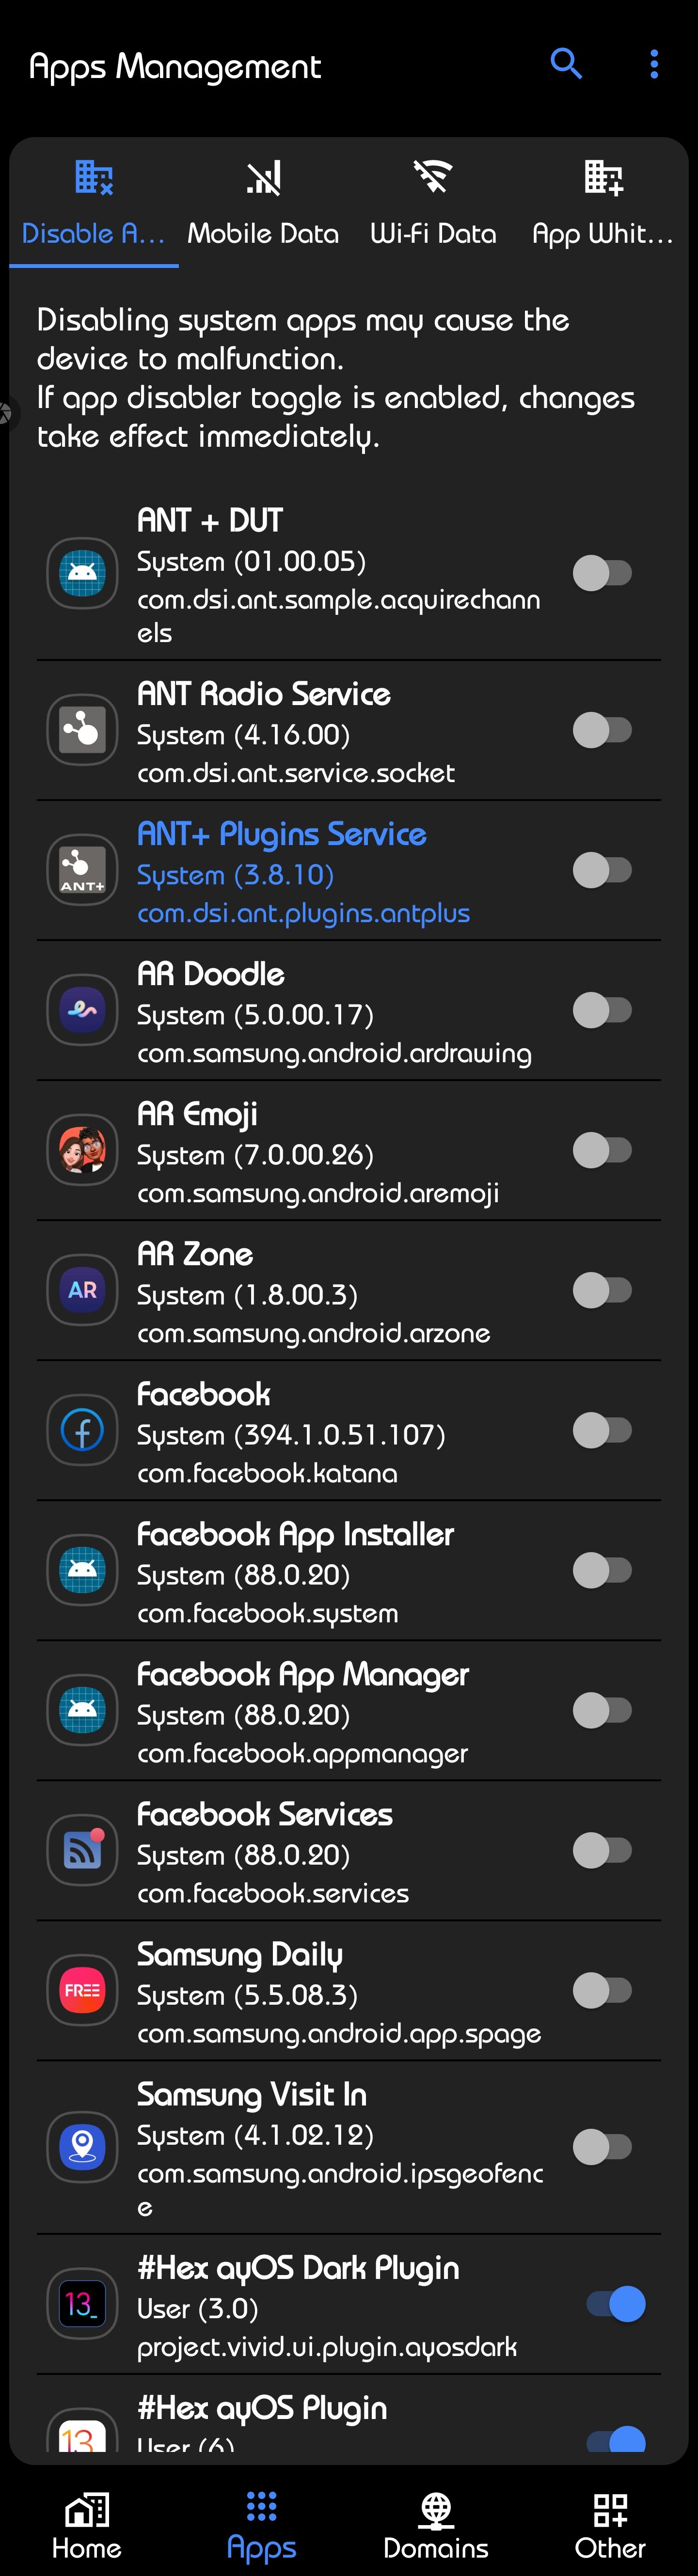The image size is (698, 2576).
Task: Turn off the #Hex ayOS Dark Plugin switch
Action: (616, 2304)
